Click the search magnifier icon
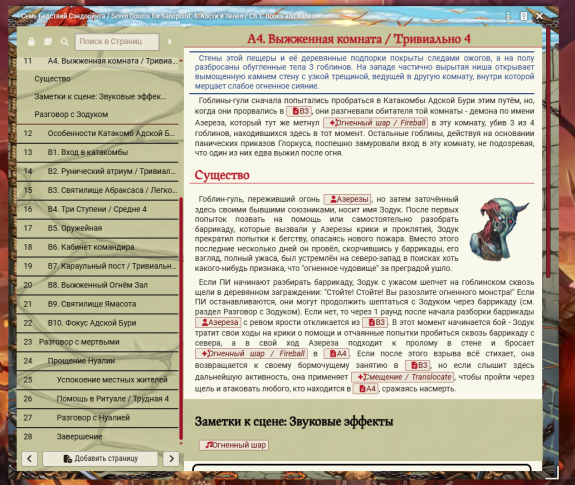 click(65, 41)
